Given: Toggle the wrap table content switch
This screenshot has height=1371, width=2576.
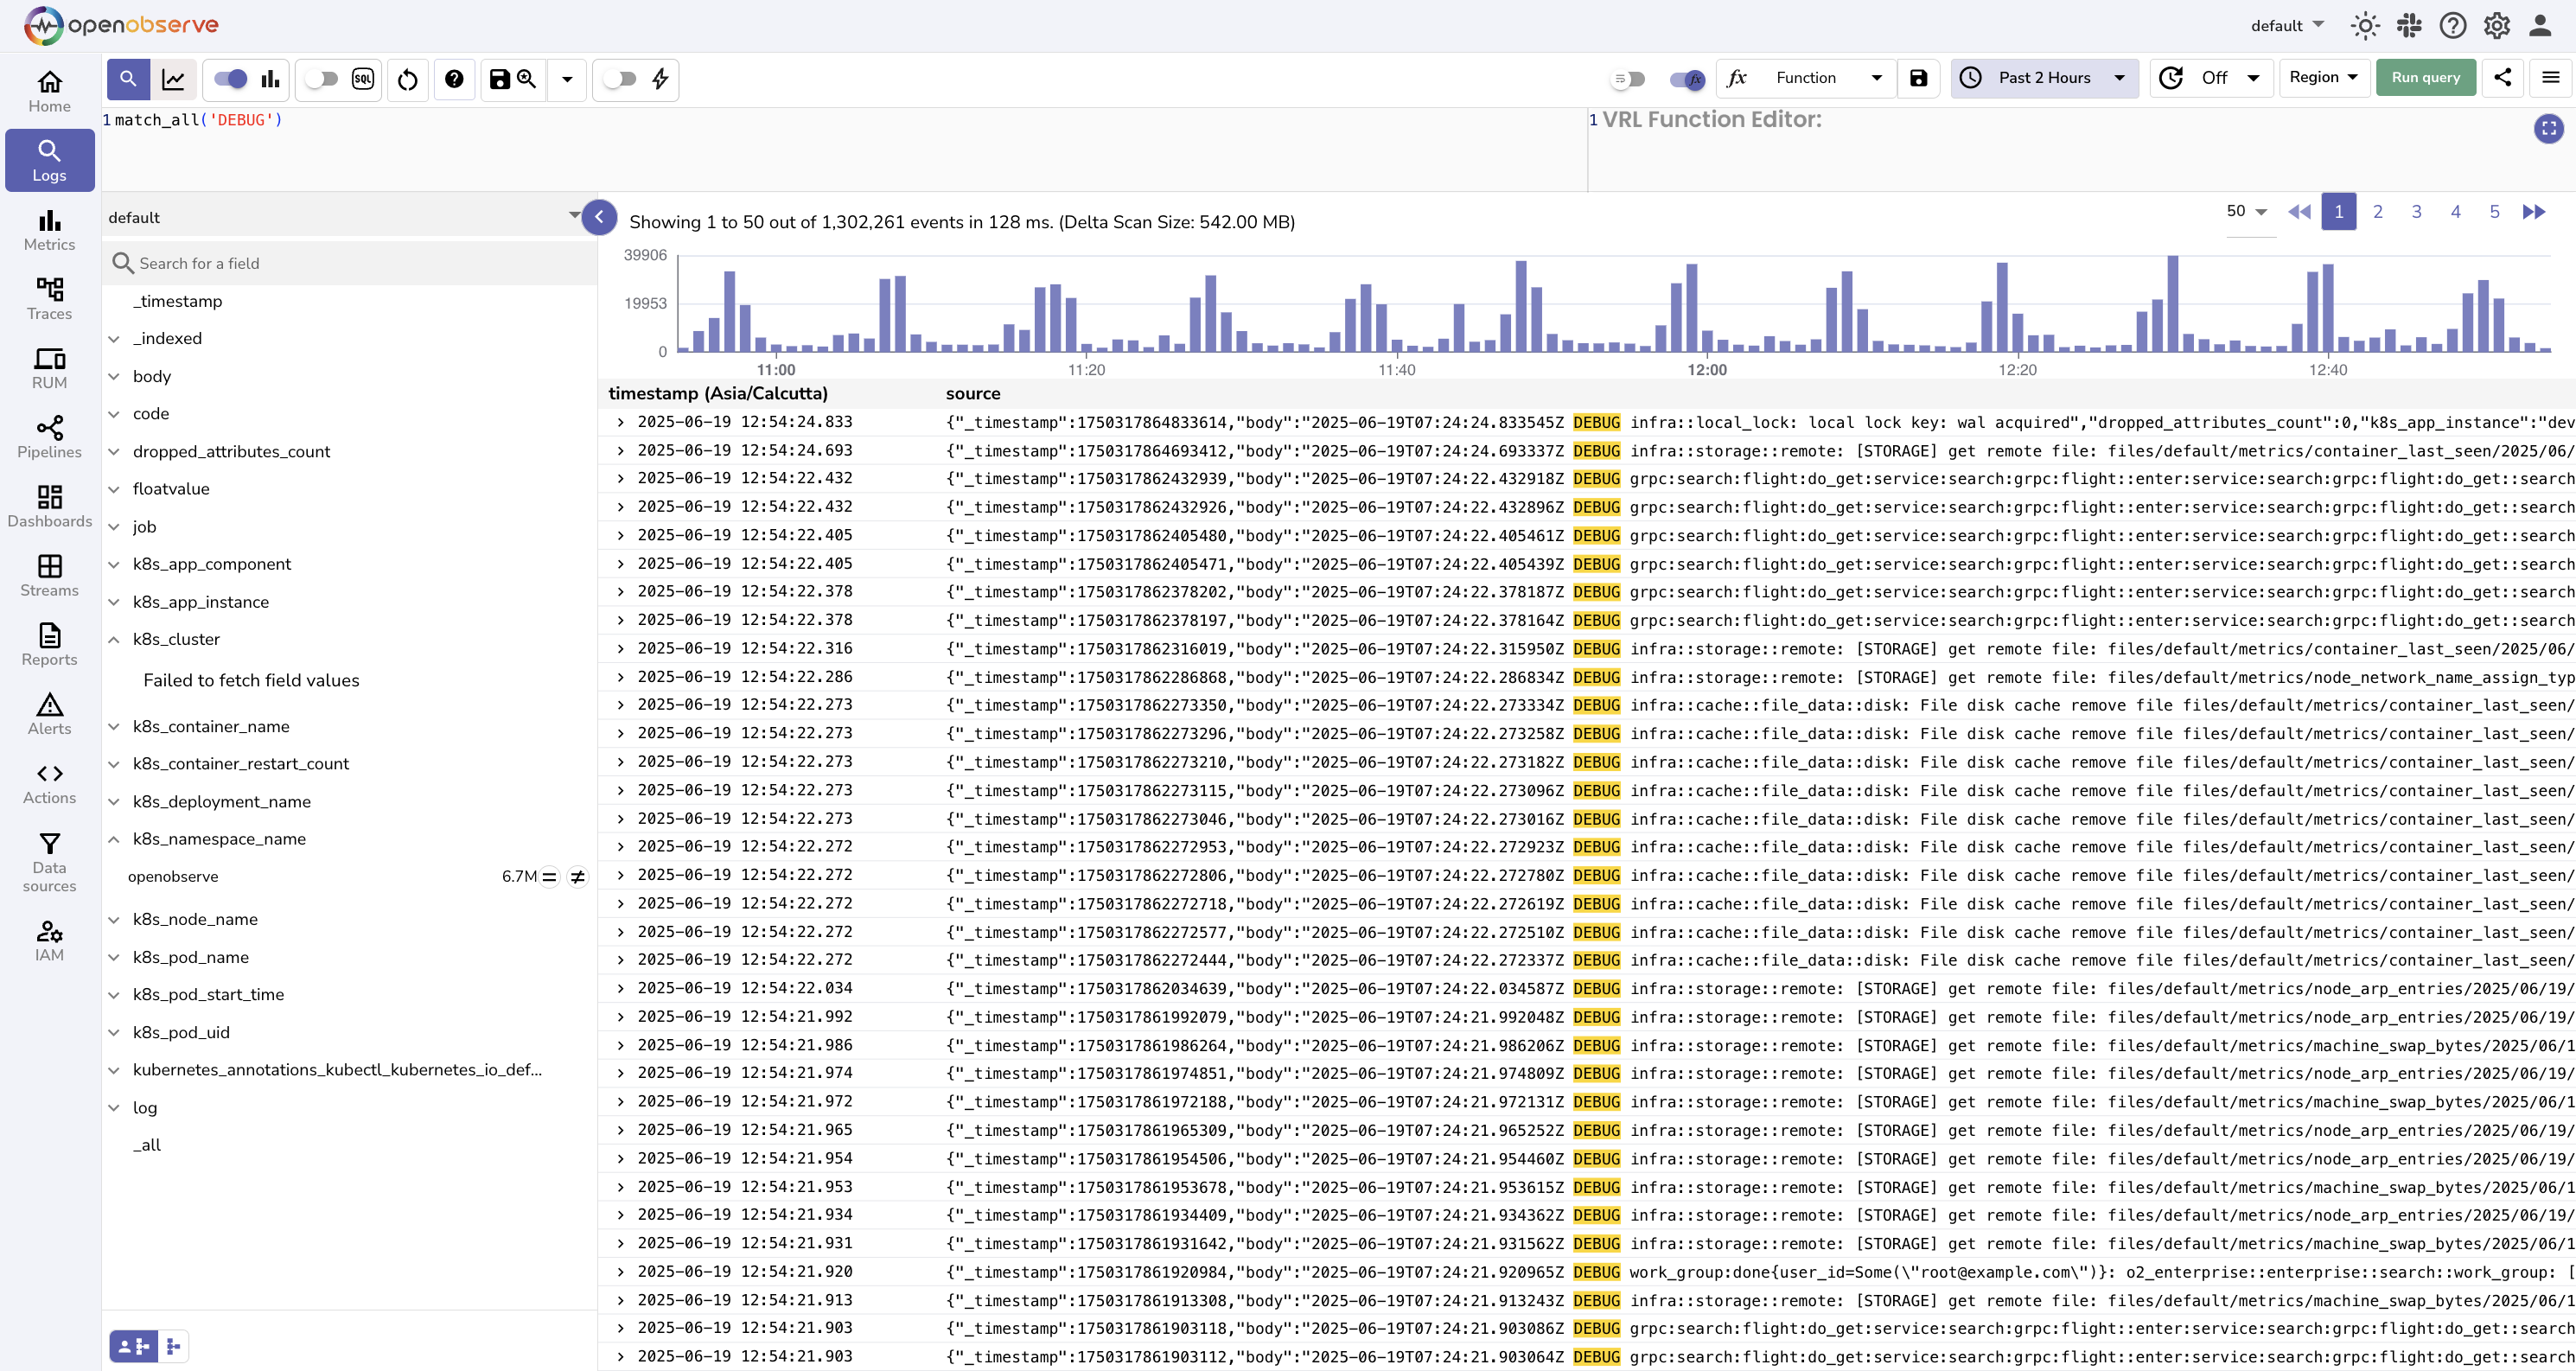Looking at the screenshot, I should coord(1629,79).
